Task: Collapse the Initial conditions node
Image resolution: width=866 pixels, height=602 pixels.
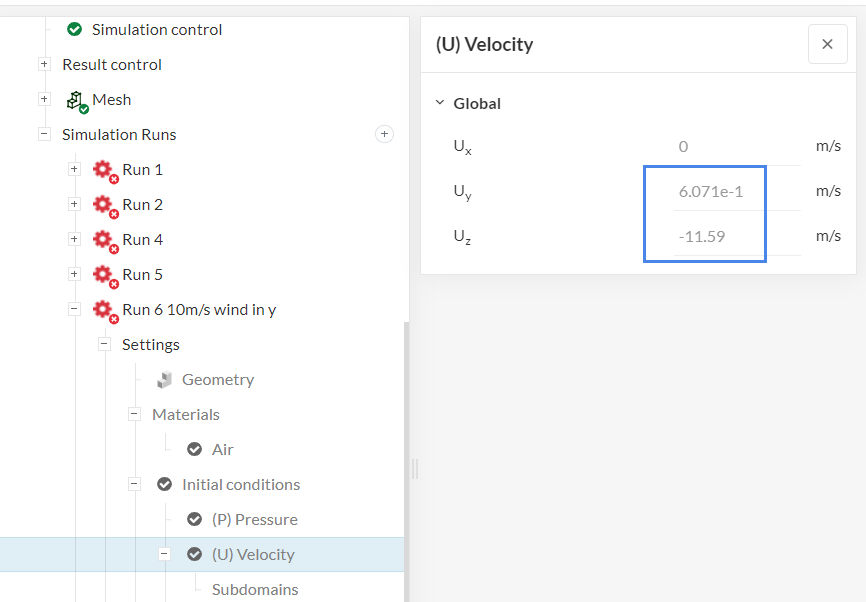Action: pyautogui.click(x=134, y=485)
